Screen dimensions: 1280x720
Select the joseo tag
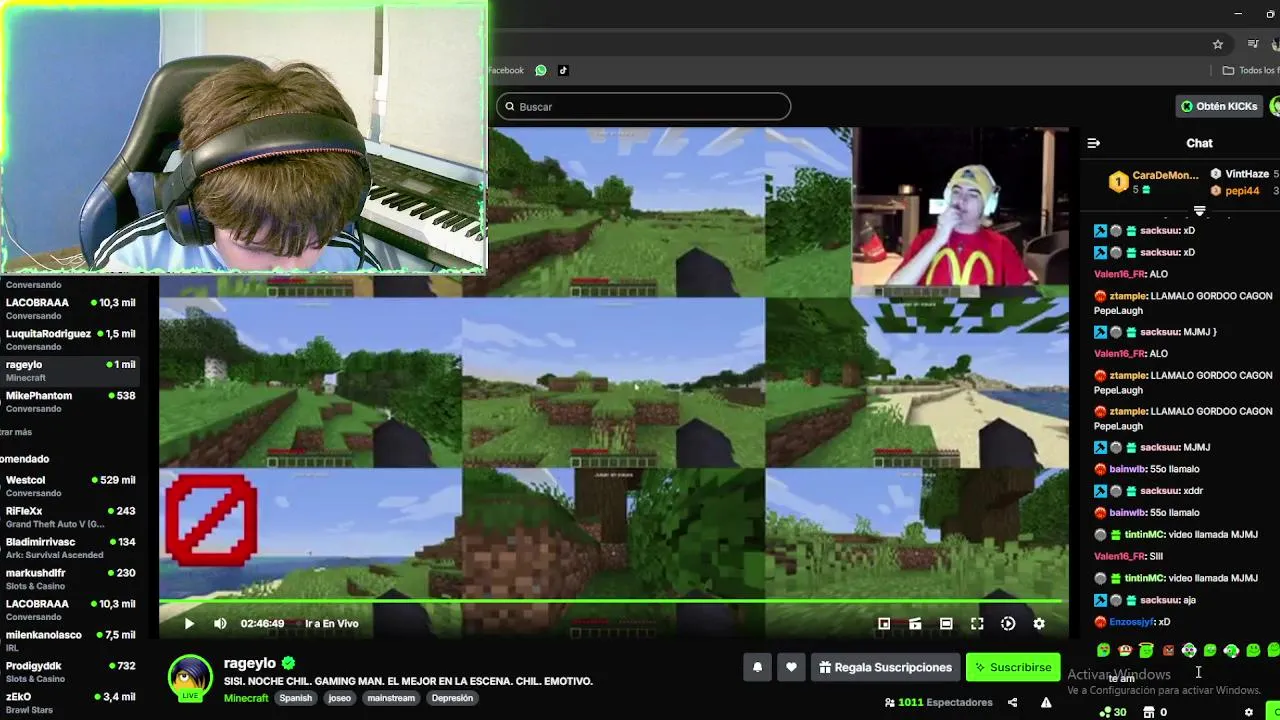click(340, 698)
